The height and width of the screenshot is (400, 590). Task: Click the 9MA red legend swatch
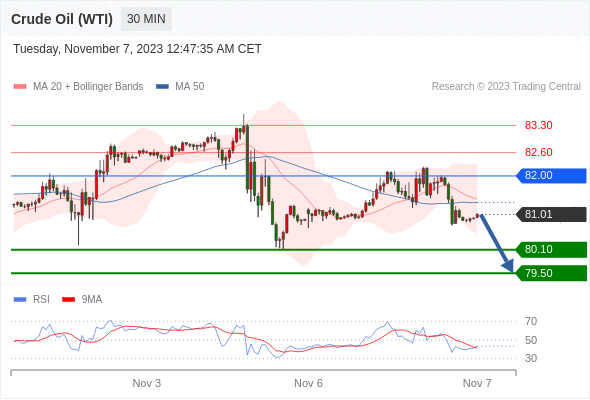pyautogui.click(x=68, y=300)
